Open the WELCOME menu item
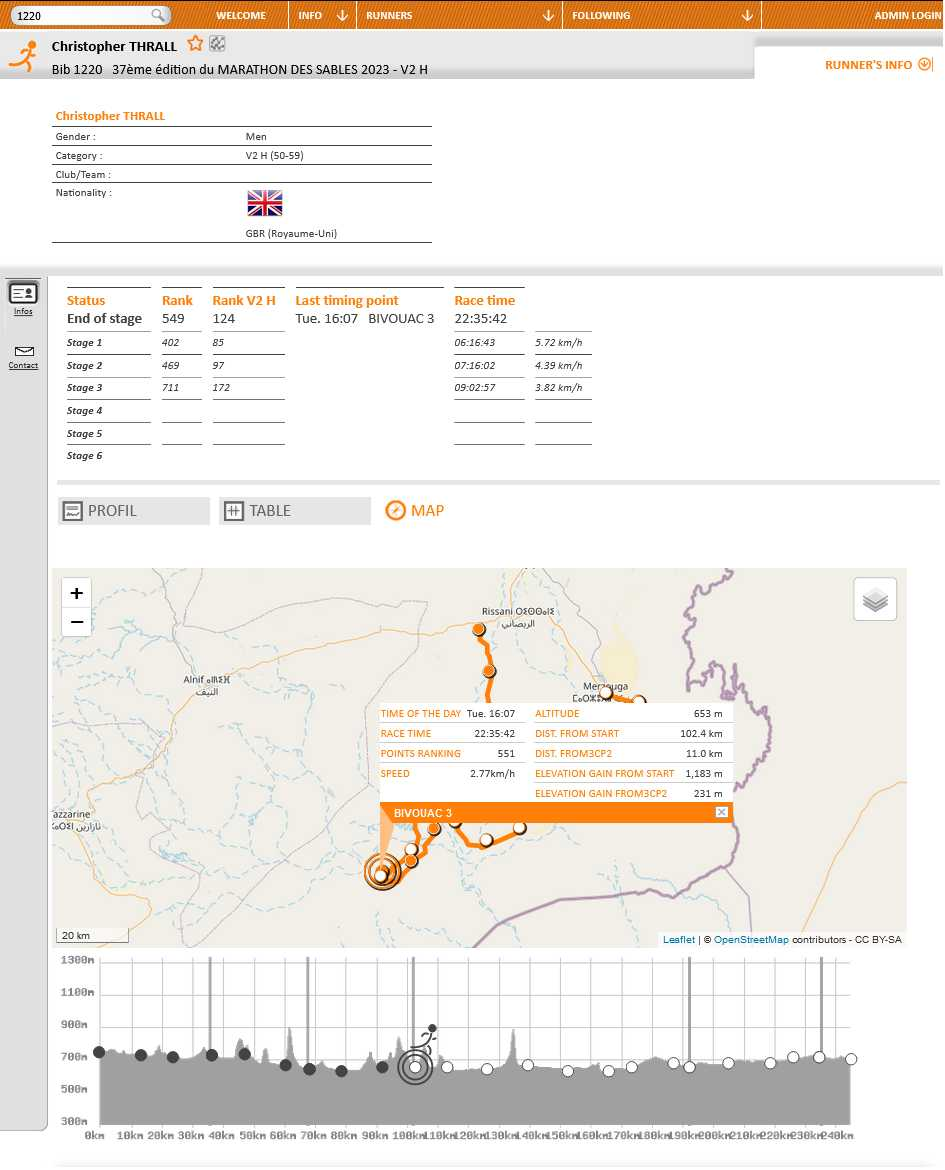The image size is (945, 1170). pyautogui.click(x=241, y=15)
